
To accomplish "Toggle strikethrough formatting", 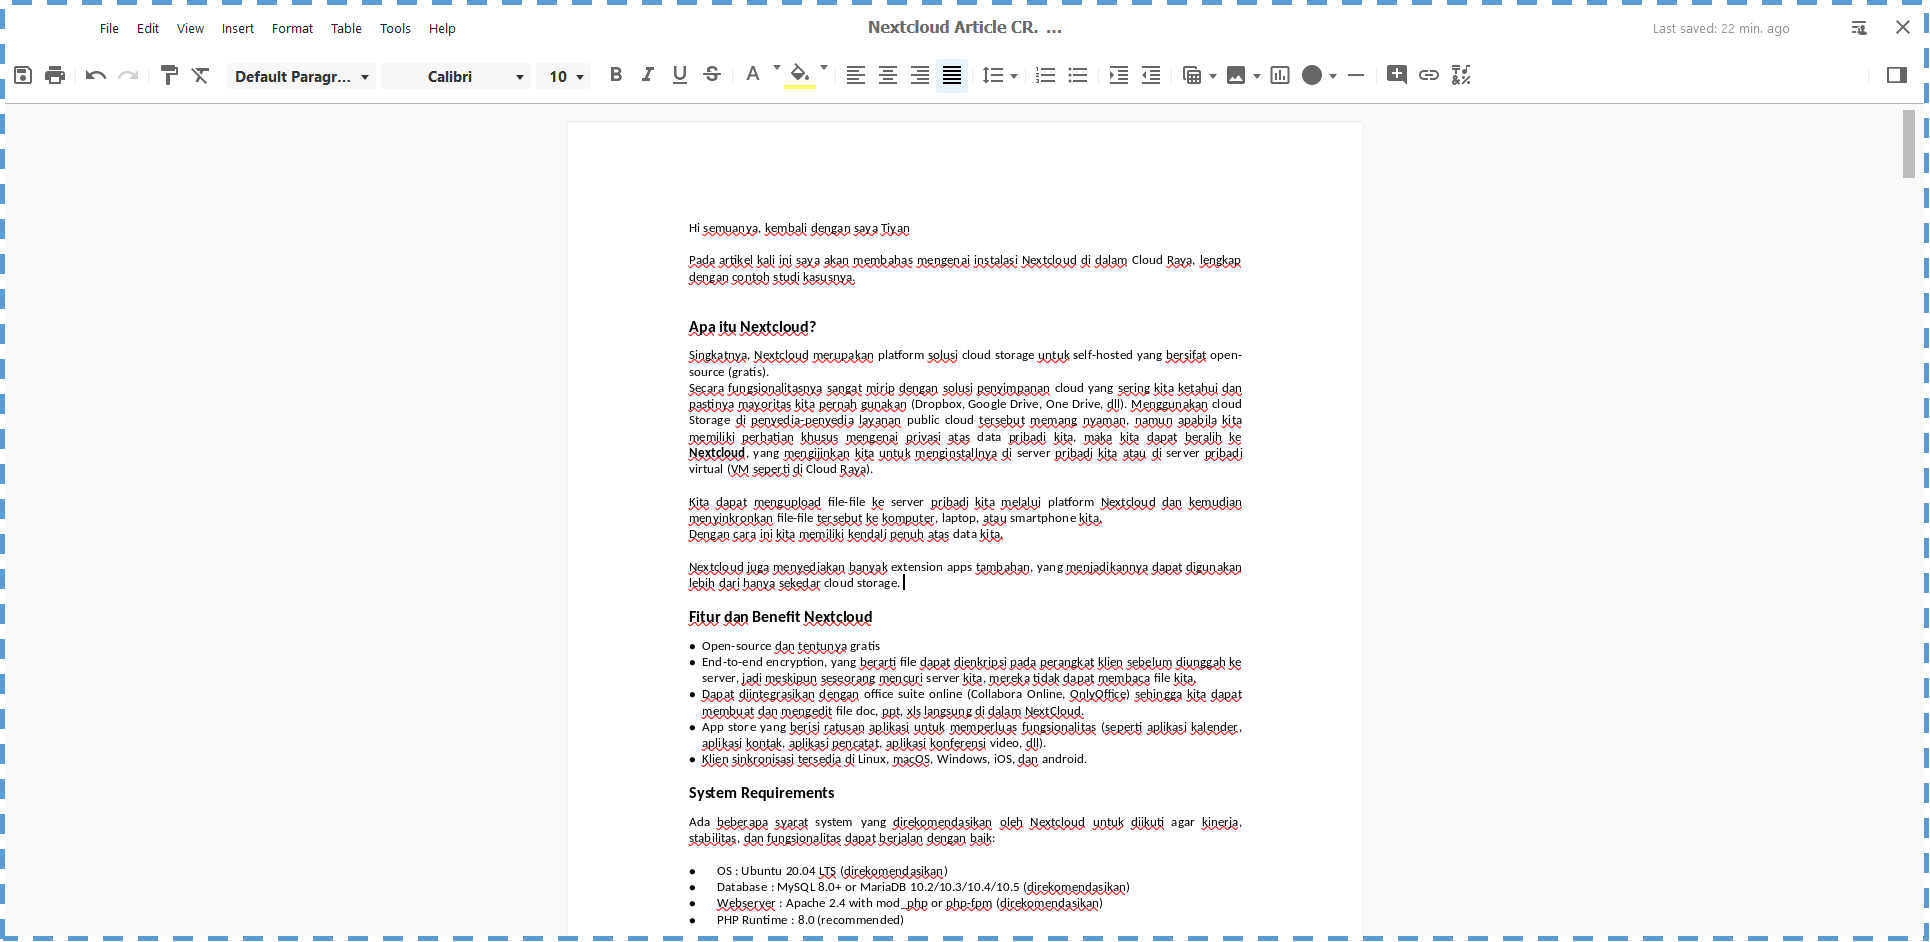I will (x=712, y=75).
